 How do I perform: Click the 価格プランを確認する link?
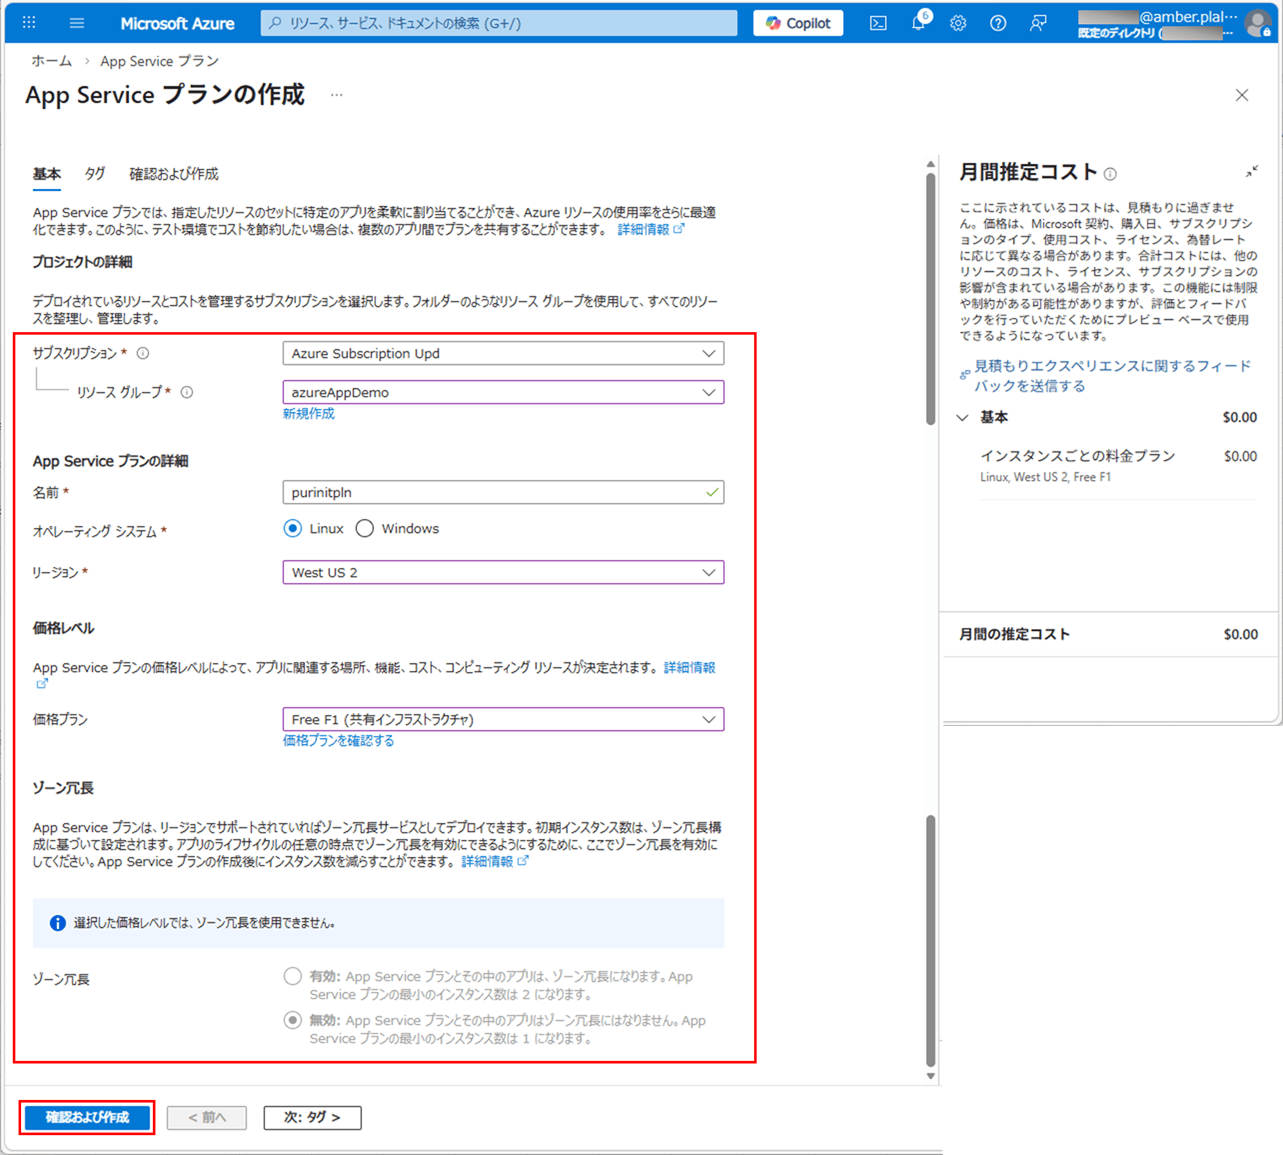pos(338,741)
